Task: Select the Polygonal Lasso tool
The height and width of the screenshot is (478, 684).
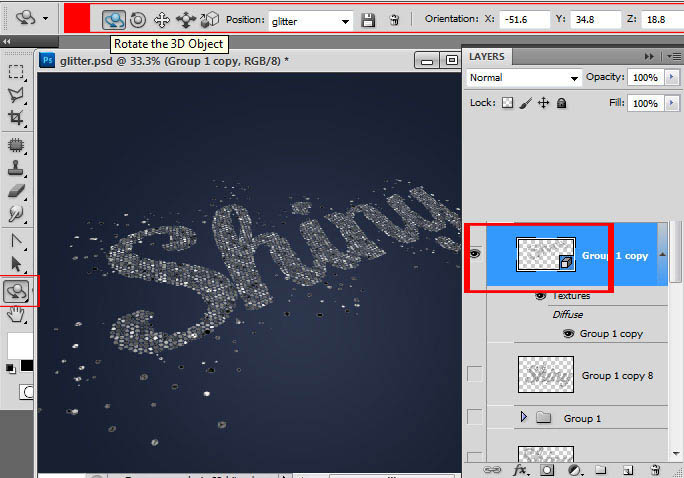Action: [16, 95]
